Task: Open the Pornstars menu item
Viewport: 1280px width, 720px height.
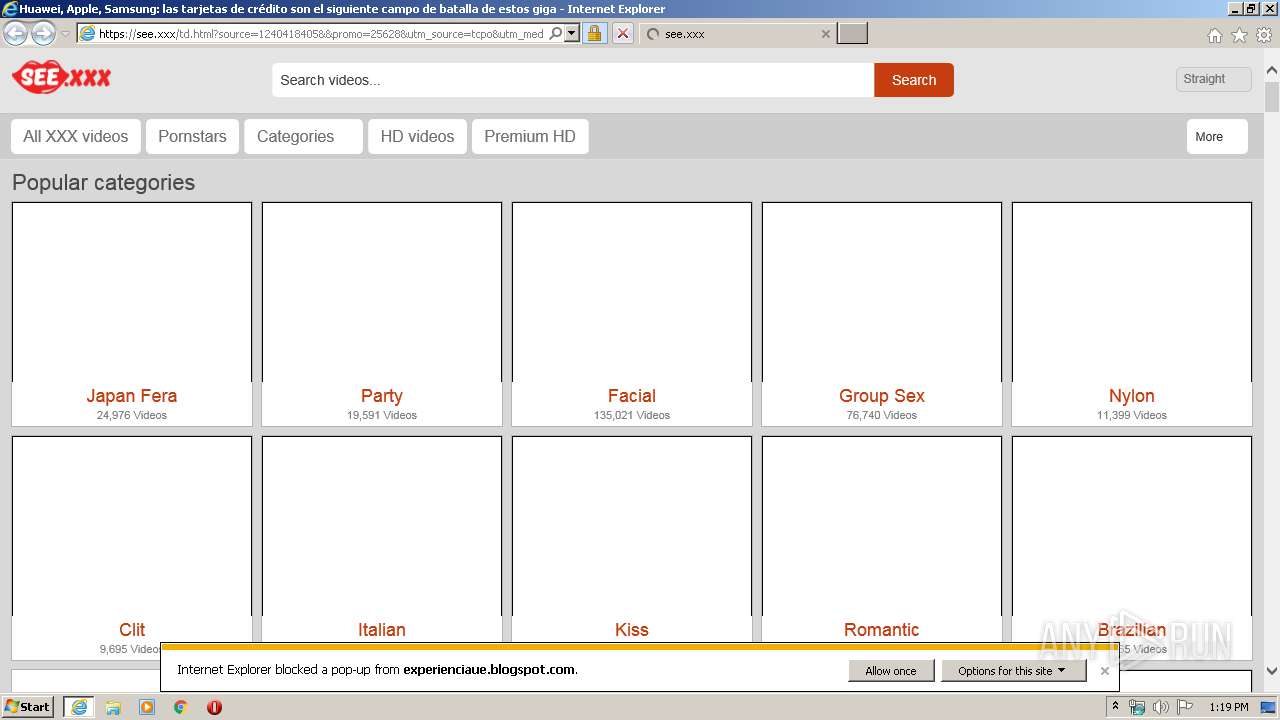Action: (192, 136)
